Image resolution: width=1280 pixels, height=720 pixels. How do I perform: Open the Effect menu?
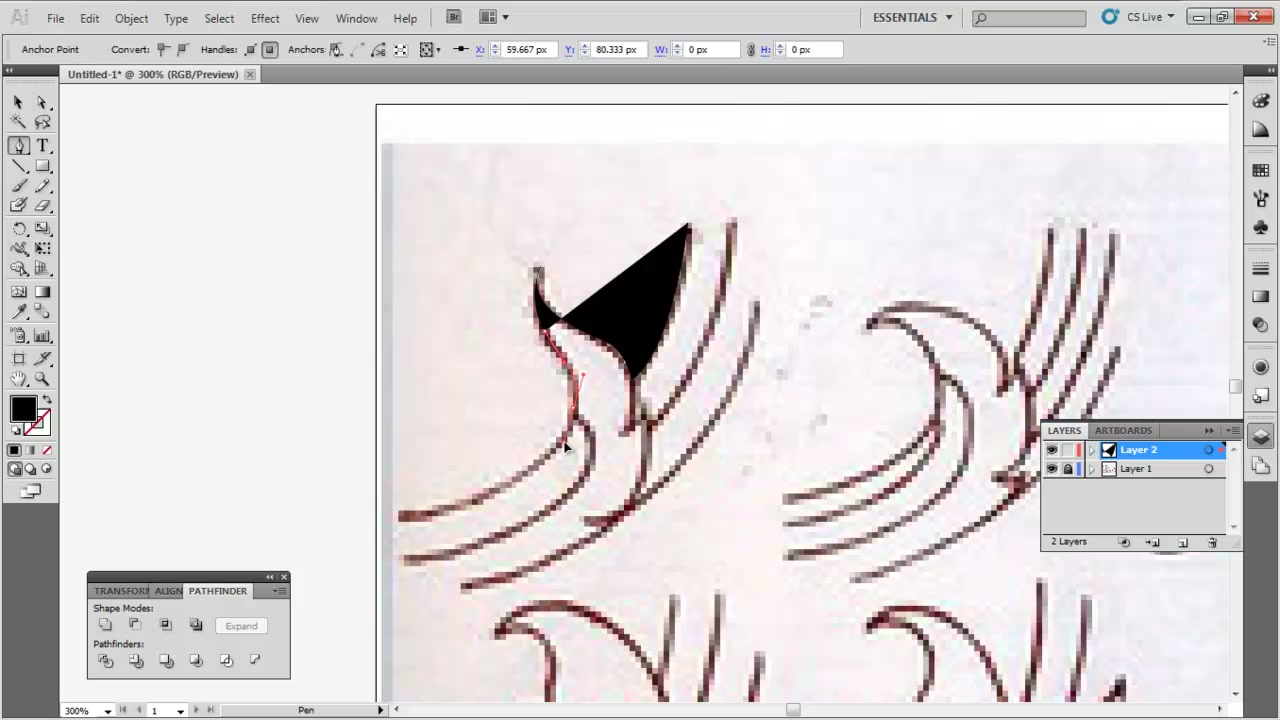(x=265, y=18)
